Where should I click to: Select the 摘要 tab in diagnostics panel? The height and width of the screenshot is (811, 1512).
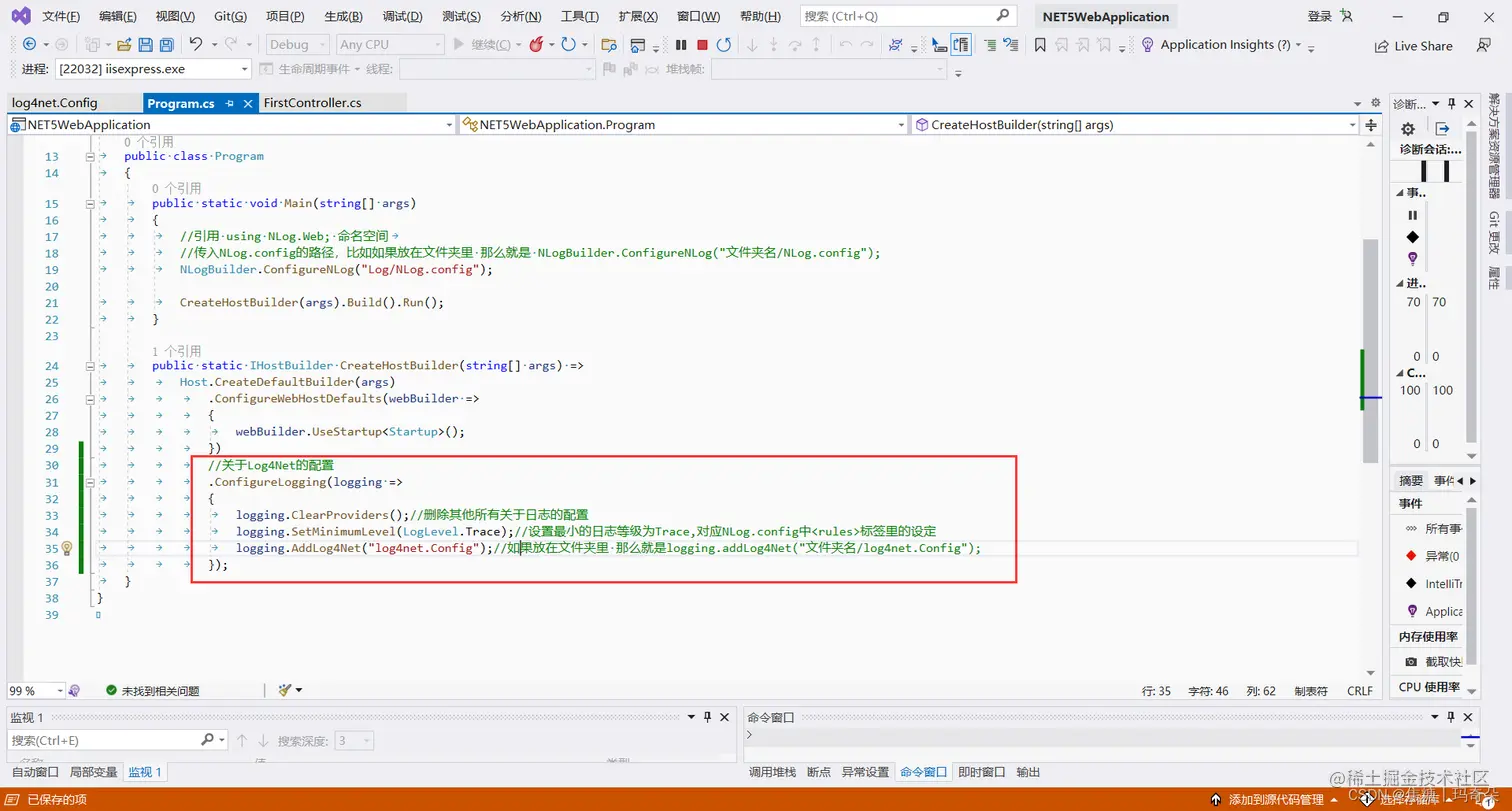pyautogui.click(x=1411, y=481)
